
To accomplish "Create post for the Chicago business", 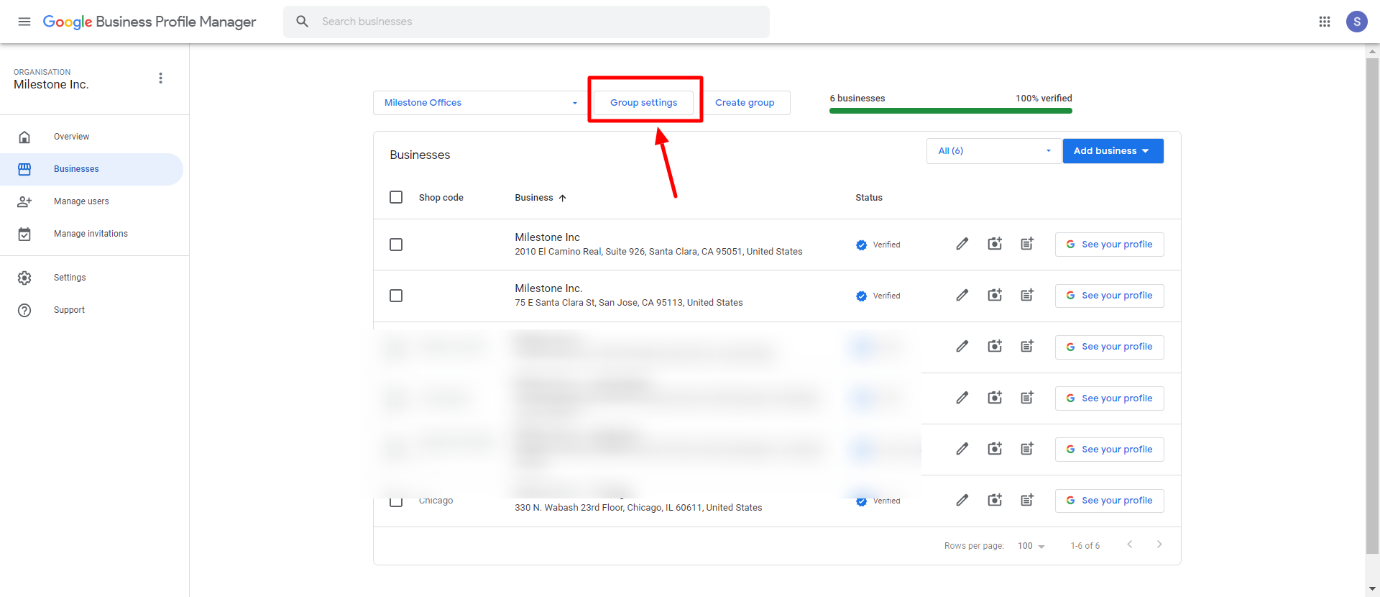I will [1027, 500].
